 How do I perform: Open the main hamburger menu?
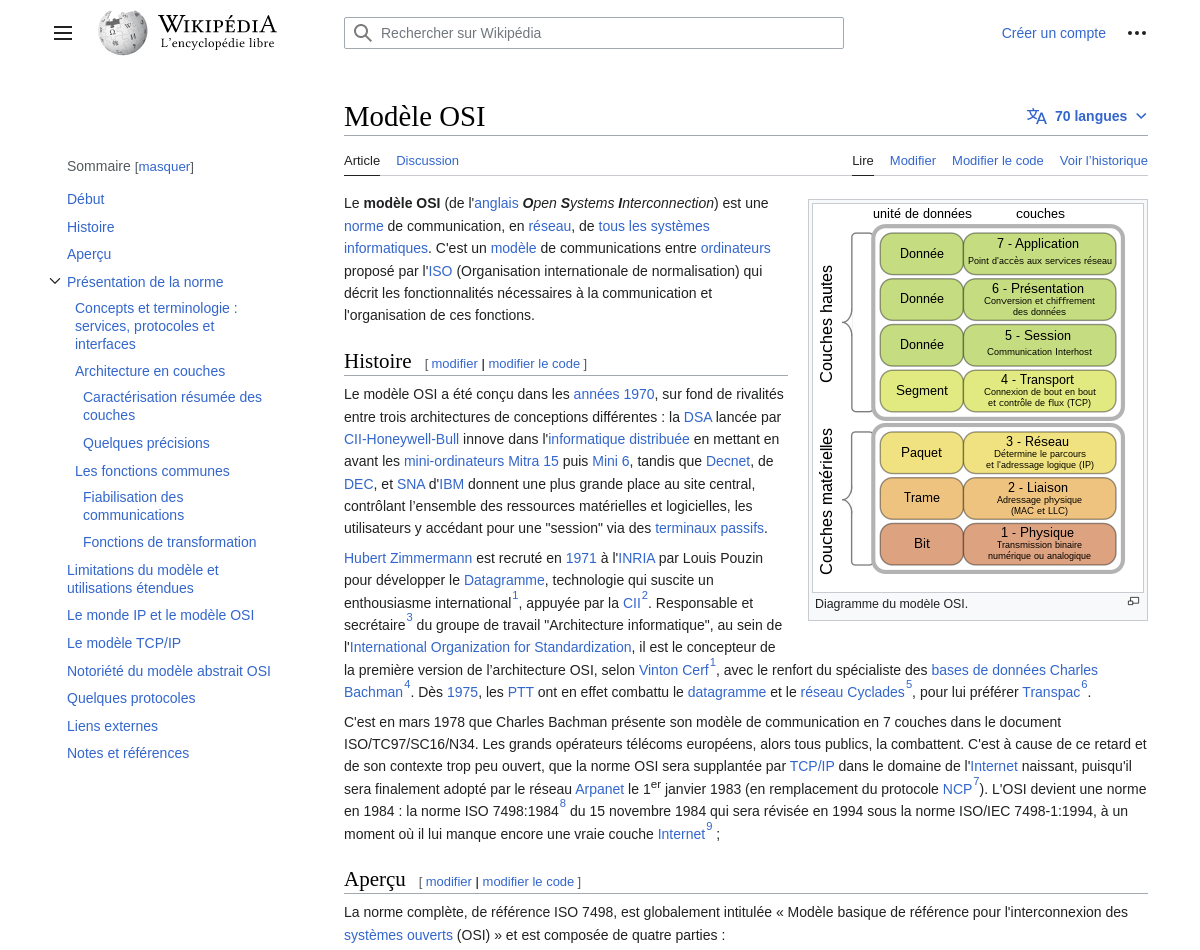click(63, 33)
